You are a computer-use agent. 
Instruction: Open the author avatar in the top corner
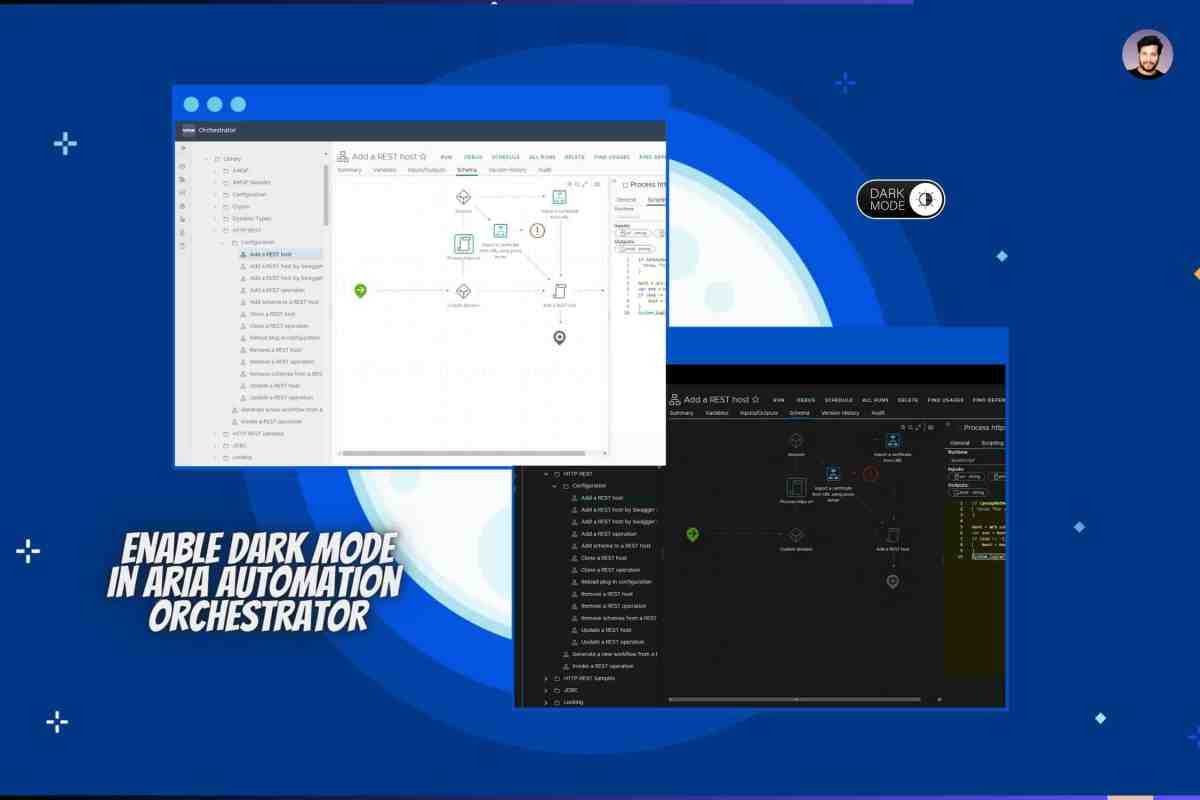pyautogui.click(x=1147, y=54)
